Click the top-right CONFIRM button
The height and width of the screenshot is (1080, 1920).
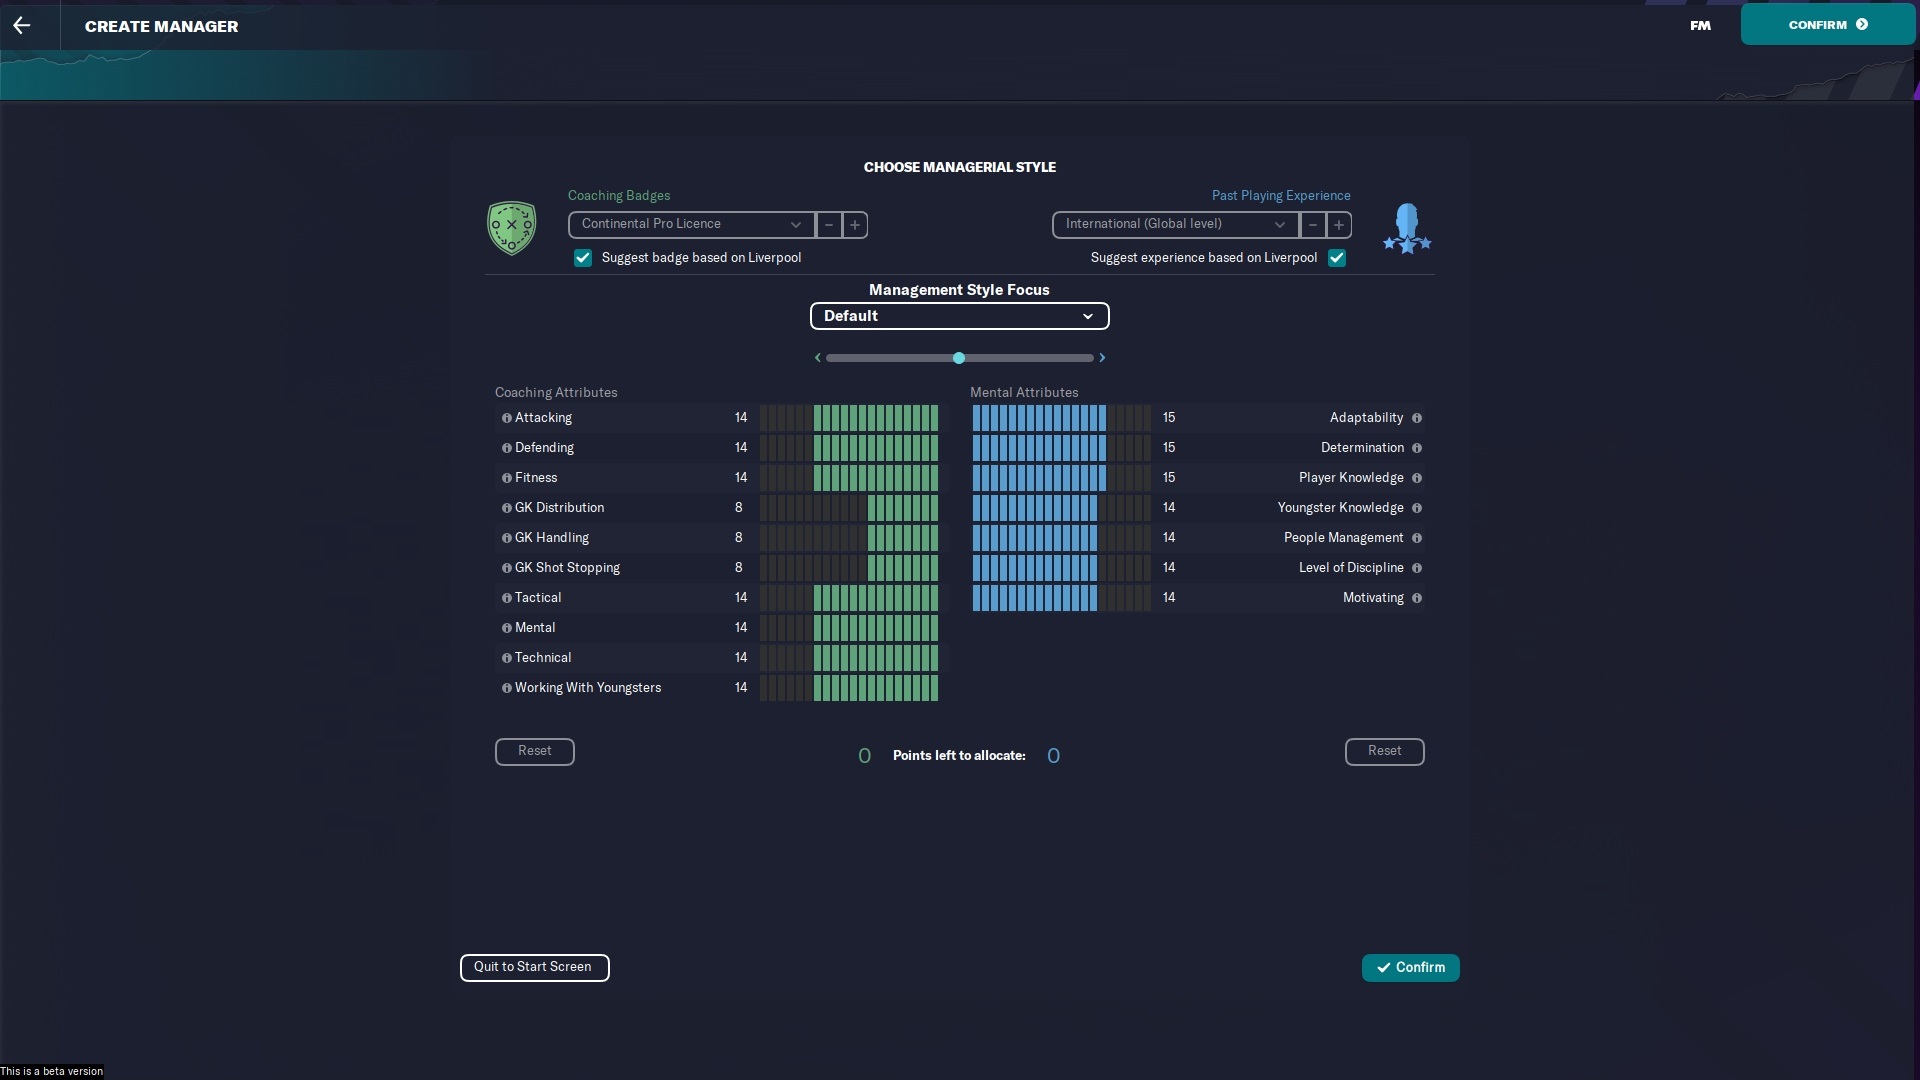pos(1827,25)
